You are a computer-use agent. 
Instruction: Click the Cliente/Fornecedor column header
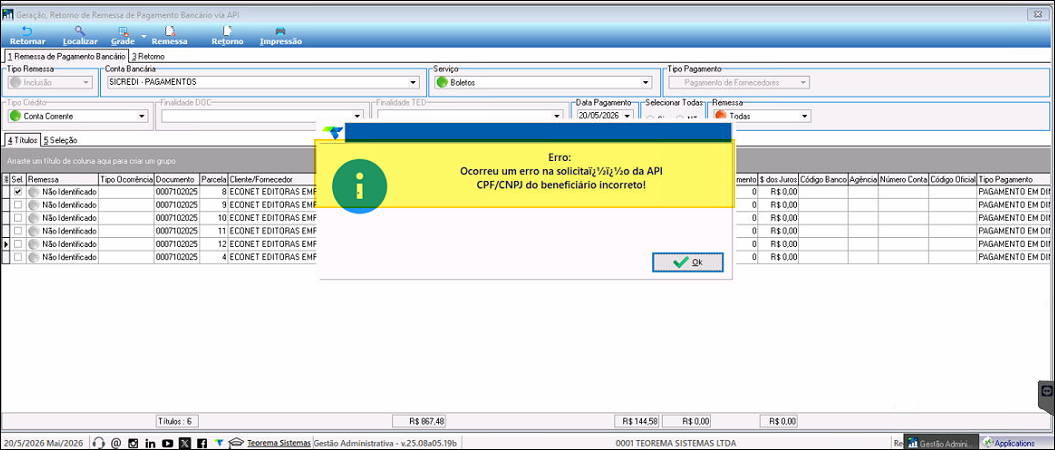coord(272,180)
